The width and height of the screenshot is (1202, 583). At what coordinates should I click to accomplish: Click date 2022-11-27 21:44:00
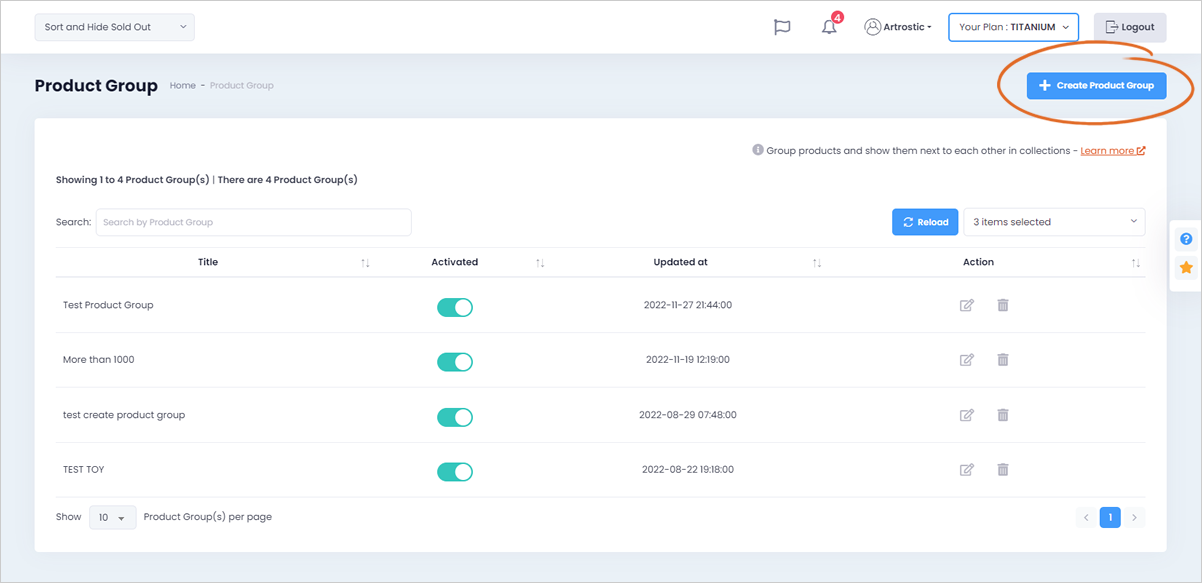point(688,305)
